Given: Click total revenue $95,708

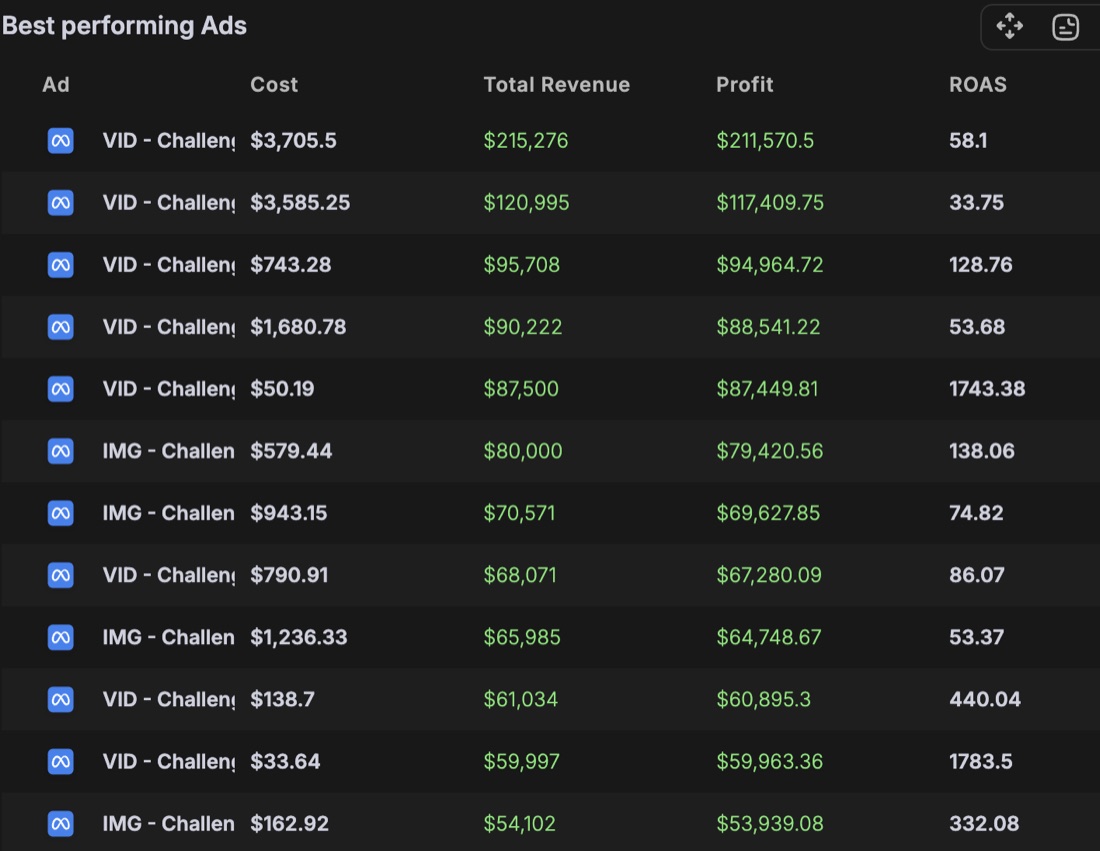Looking at the screenshot, I should coord(521,264).
